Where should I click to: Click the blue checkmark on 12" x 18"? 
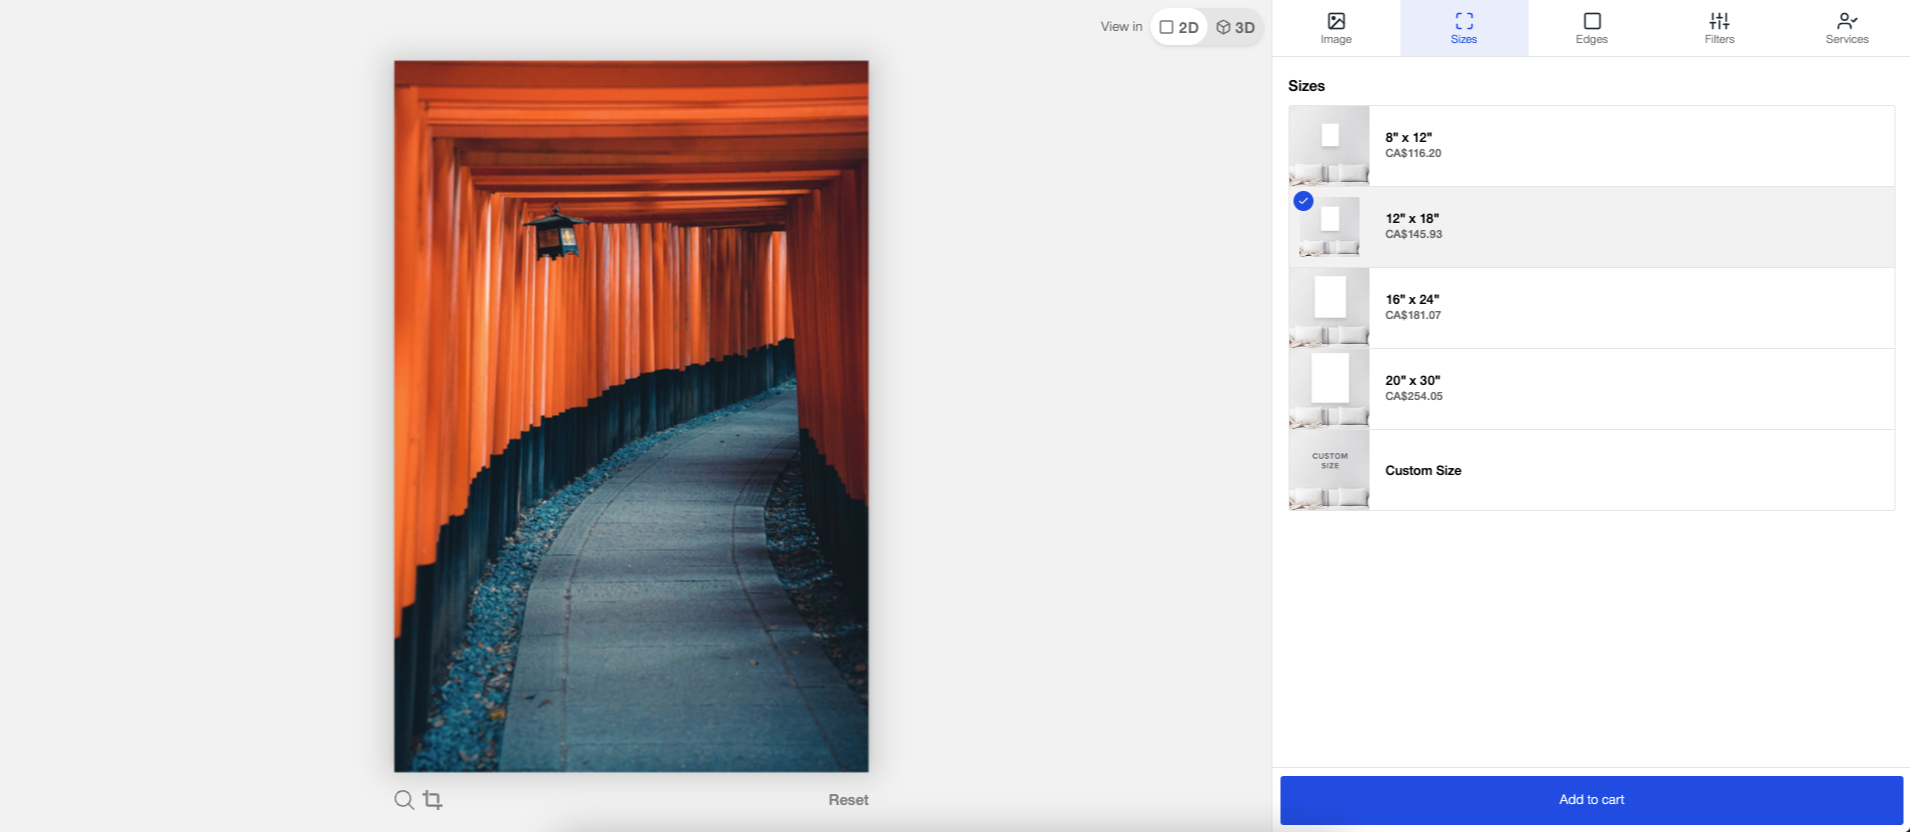point(1303,201)
